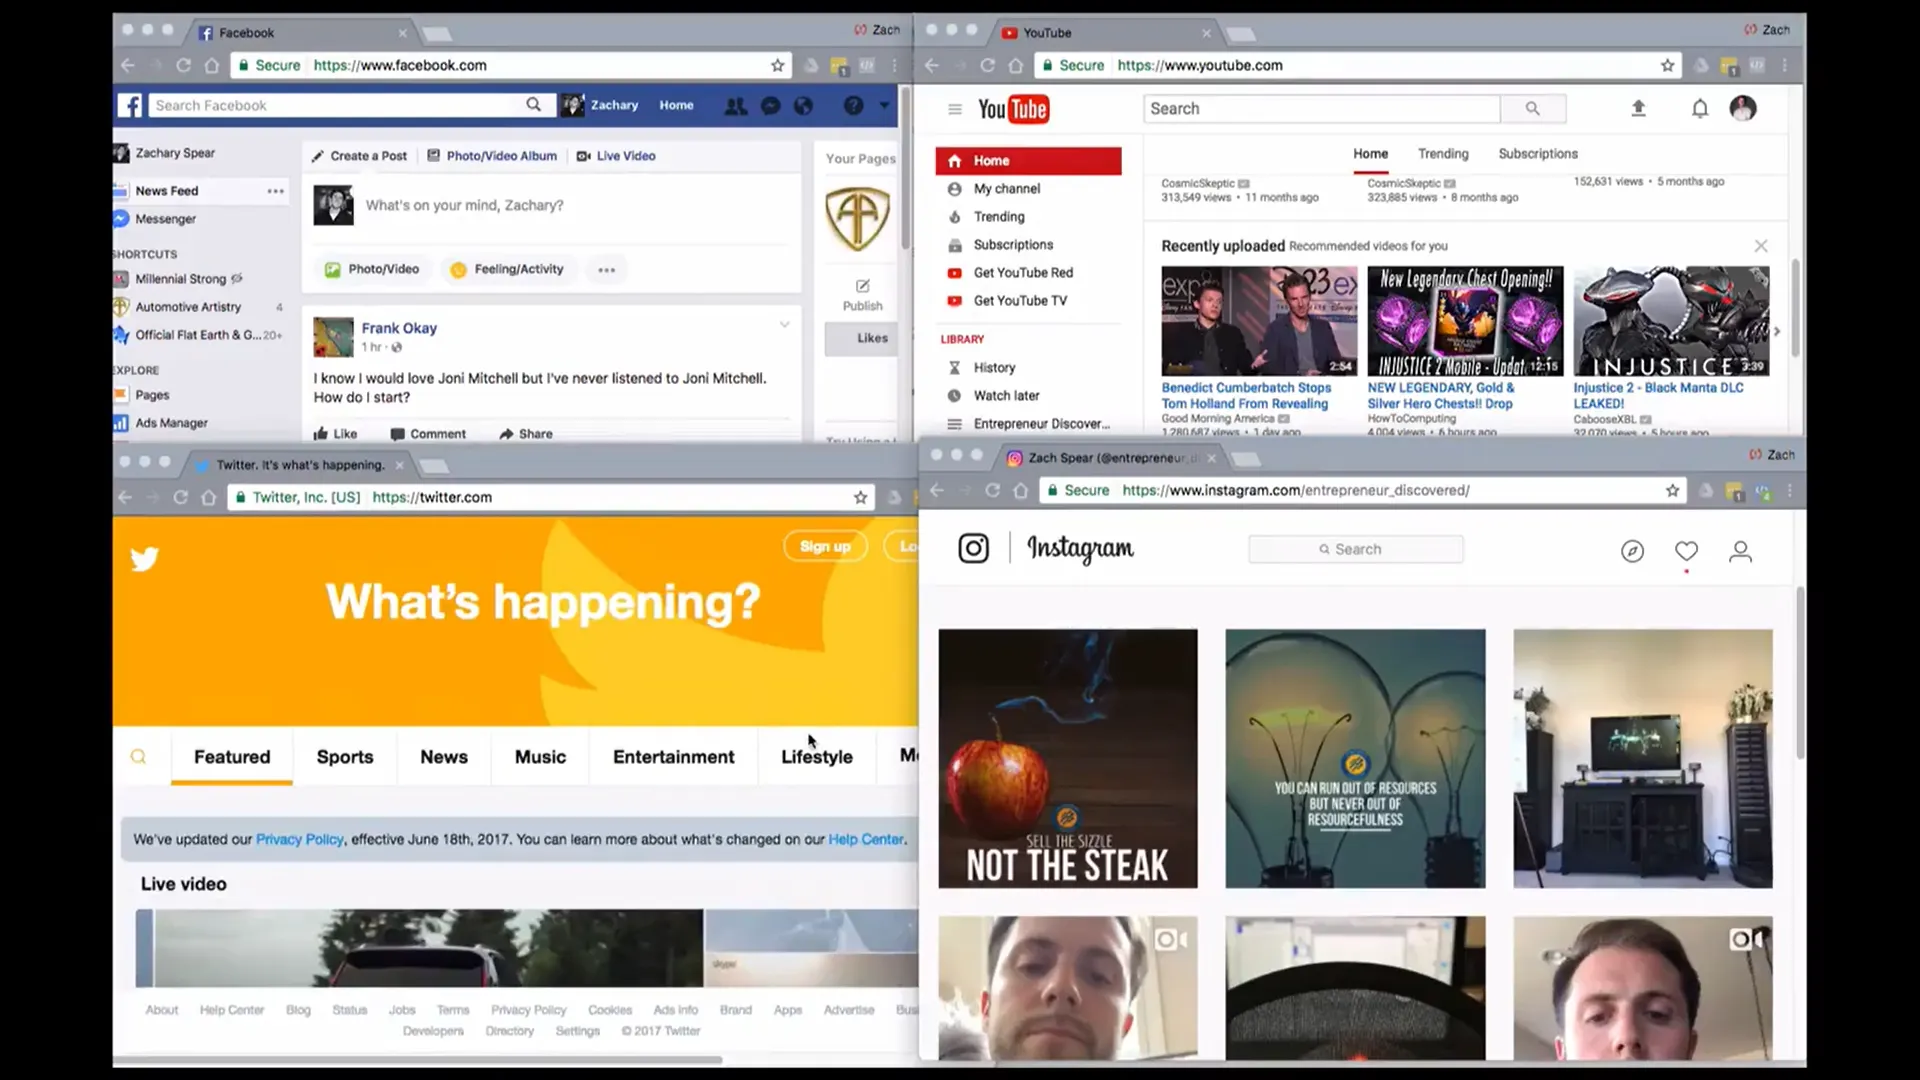Bookmark facebook.com with the star icon
Viewport: 1920px width, 1080px height.
tap(777, 65)
